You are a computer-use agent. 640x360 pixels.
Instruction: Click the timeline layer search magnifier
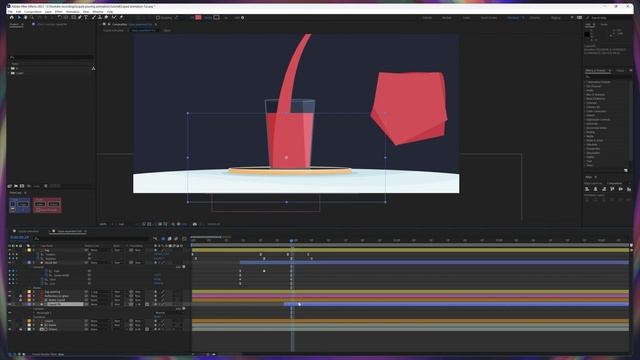[36, 238]
